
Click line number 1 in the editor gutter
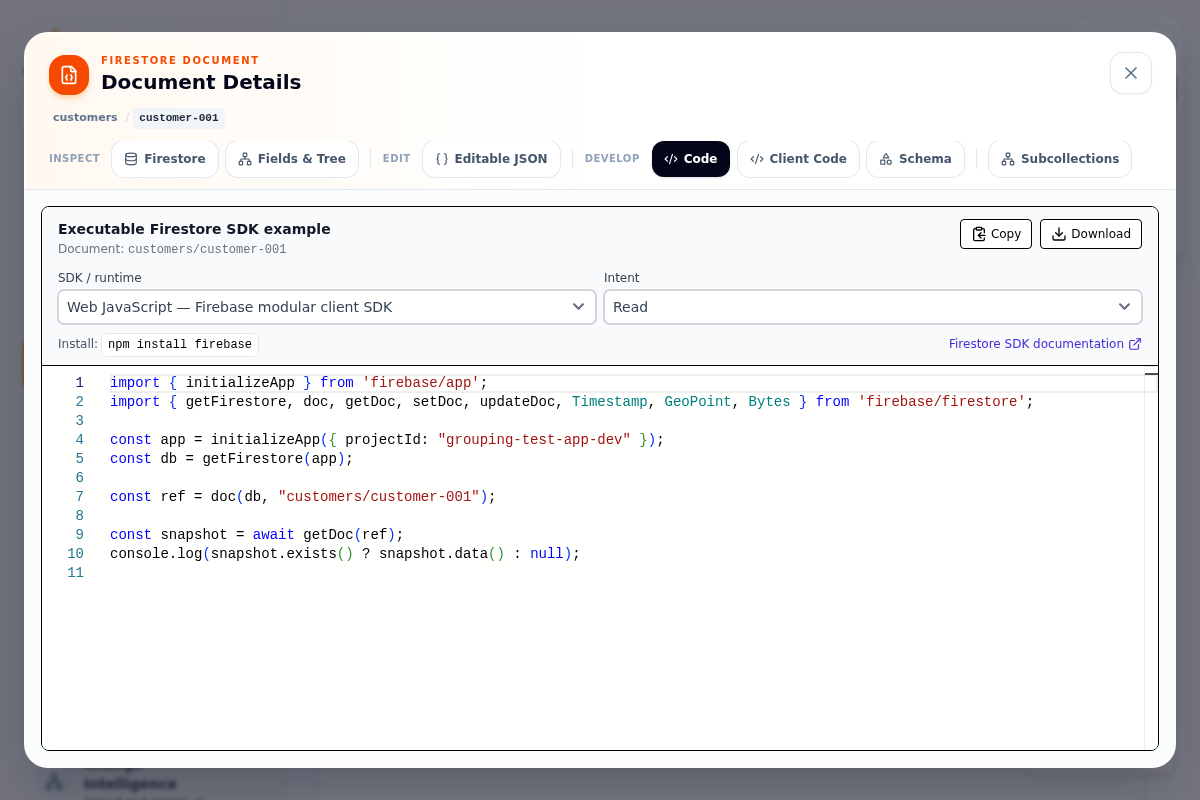tap(80, 383)
